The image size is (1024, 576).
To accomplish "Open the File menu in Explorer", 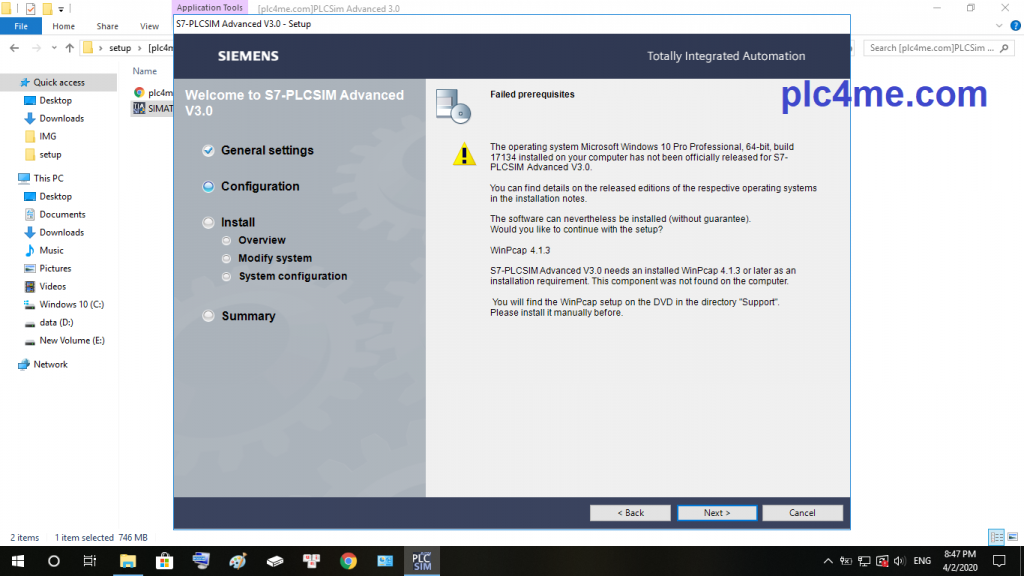I will [20, 27].
